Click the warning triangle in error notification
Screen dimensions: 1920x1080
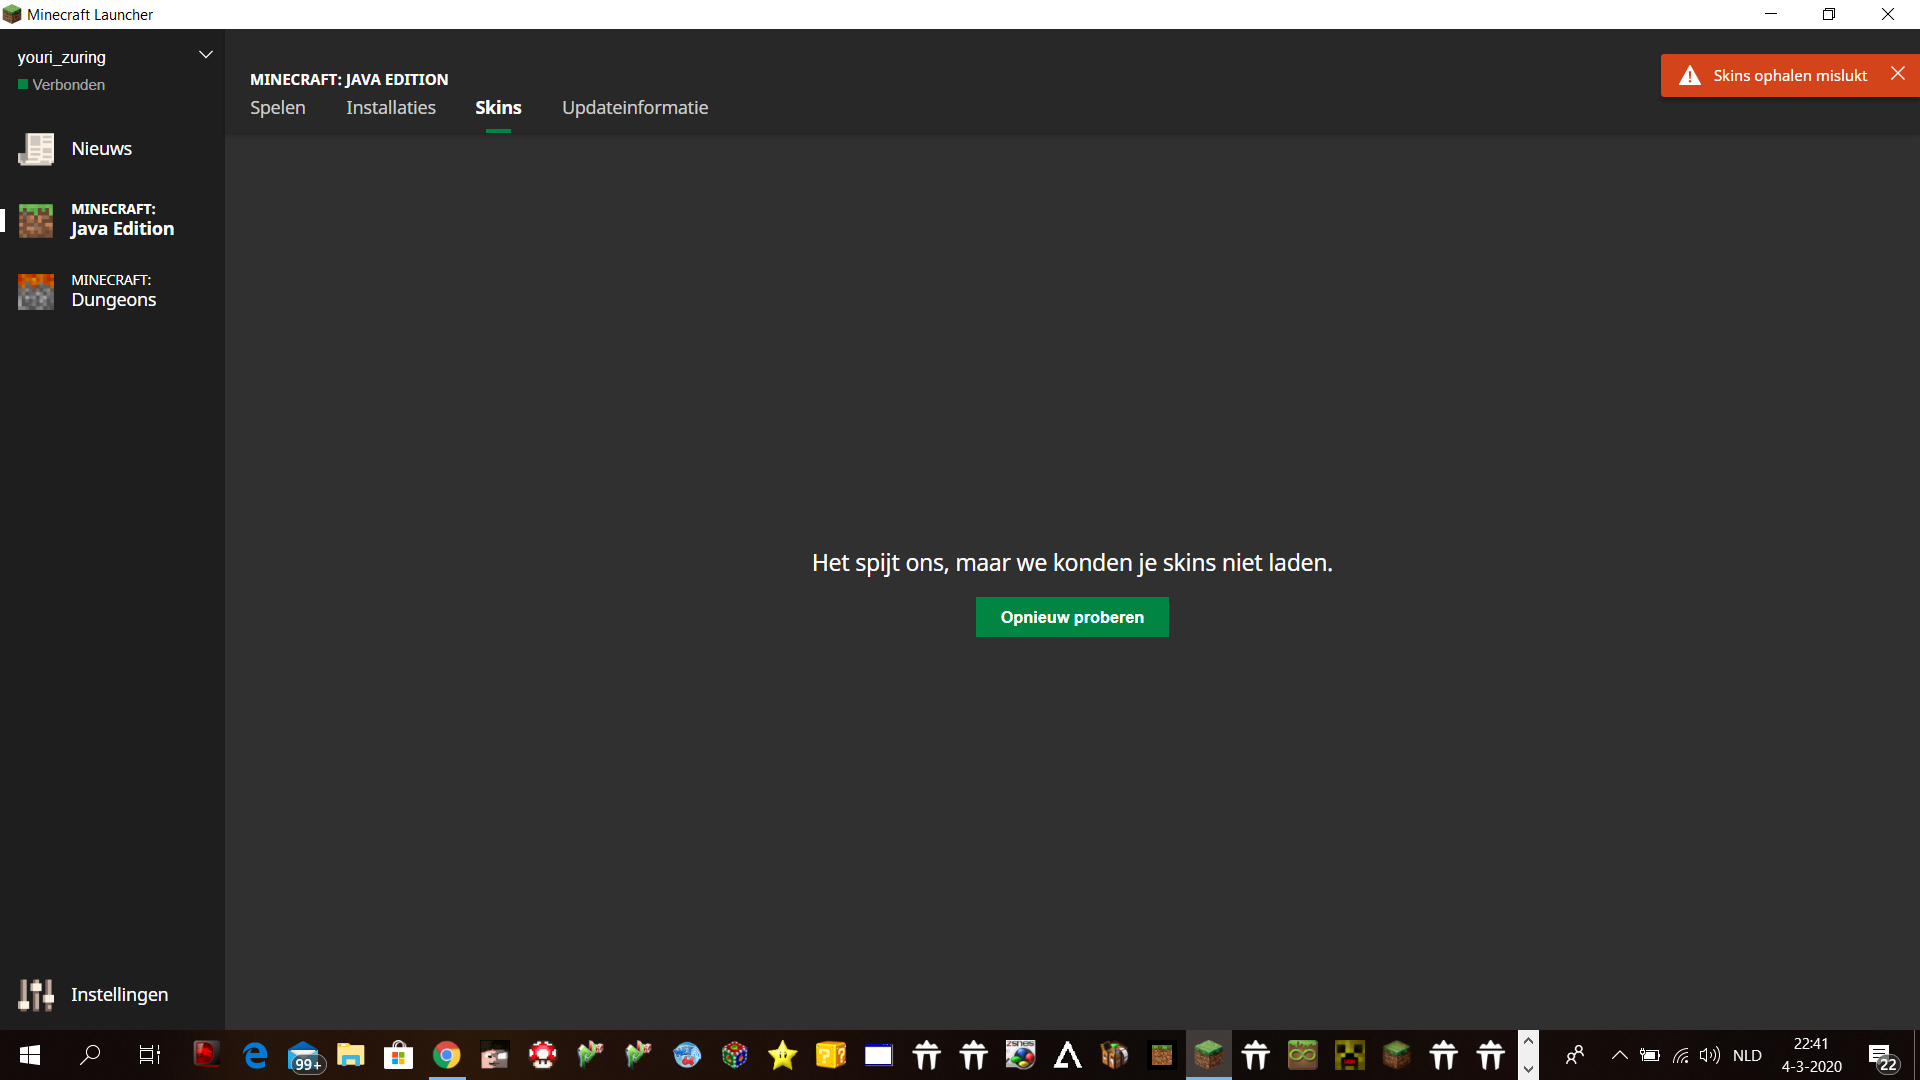coord(1690,76)
